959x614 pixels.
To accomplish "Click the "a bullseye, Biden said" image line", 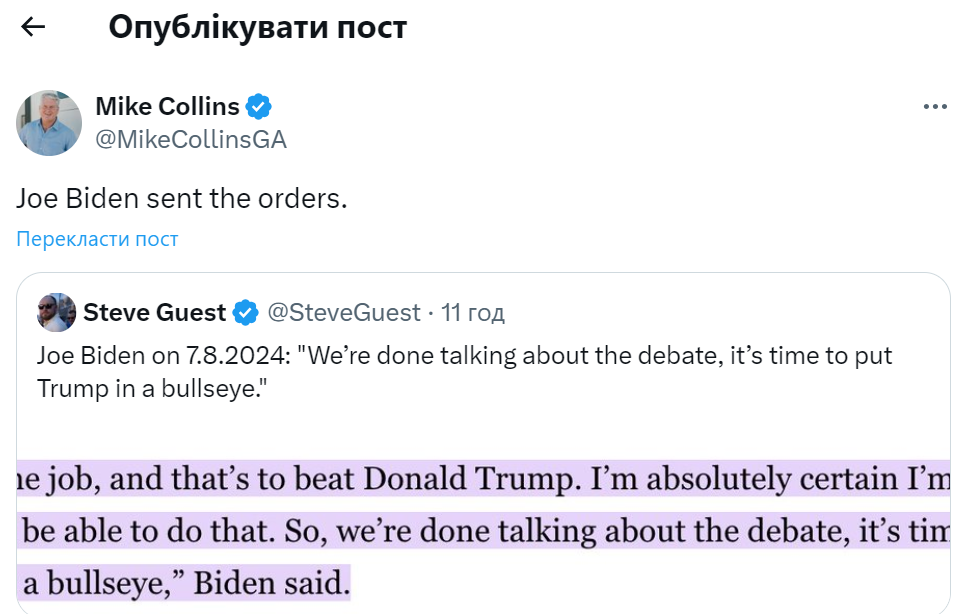I will tap(186, 580).
